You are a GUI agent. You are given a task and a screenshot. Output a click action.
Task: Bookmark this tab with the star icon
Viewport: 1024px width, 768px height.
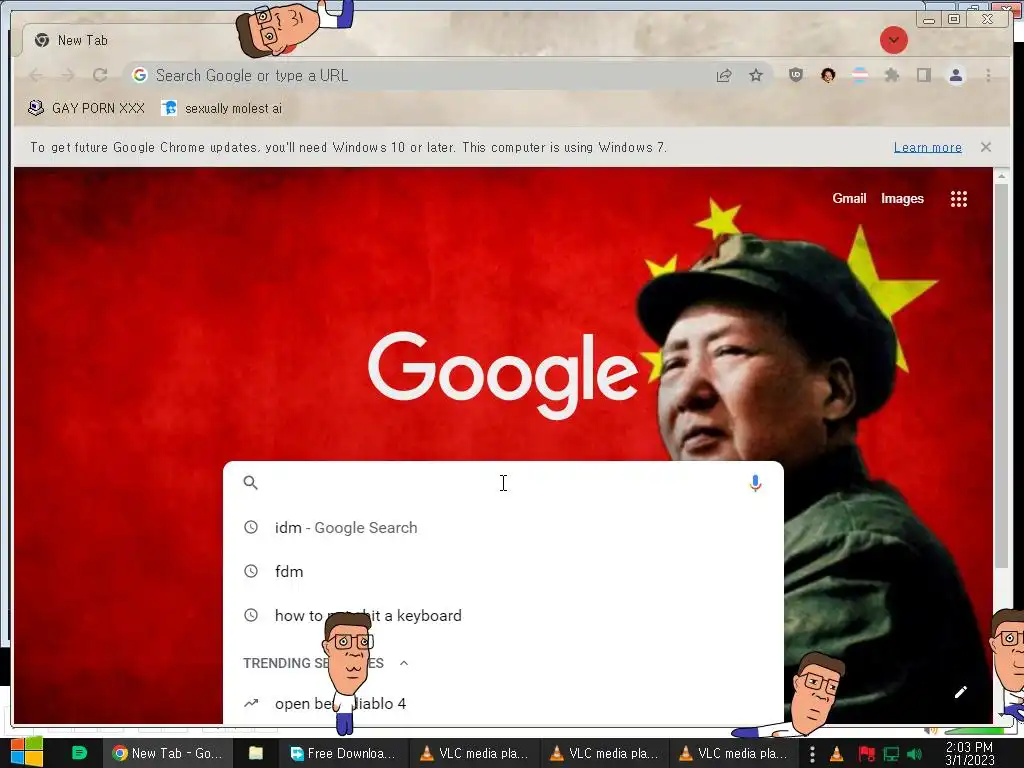tap(756, 76)
